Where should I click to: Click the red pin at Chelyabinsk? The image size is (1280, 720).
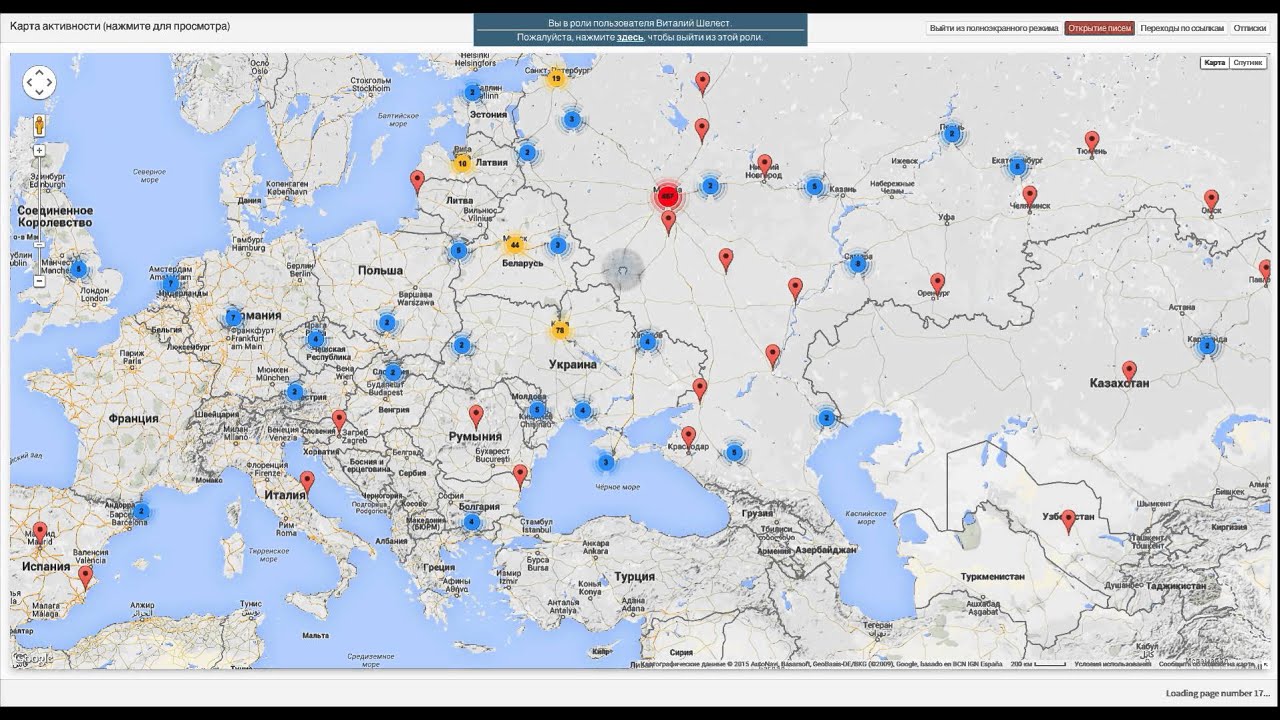point(1029,196)
